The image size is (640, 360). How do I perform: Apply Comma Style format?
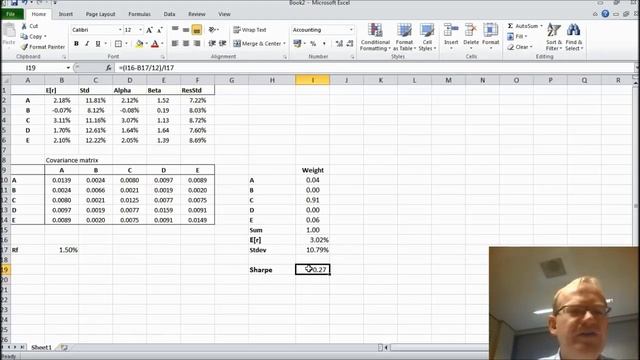[x=324, y=44]
